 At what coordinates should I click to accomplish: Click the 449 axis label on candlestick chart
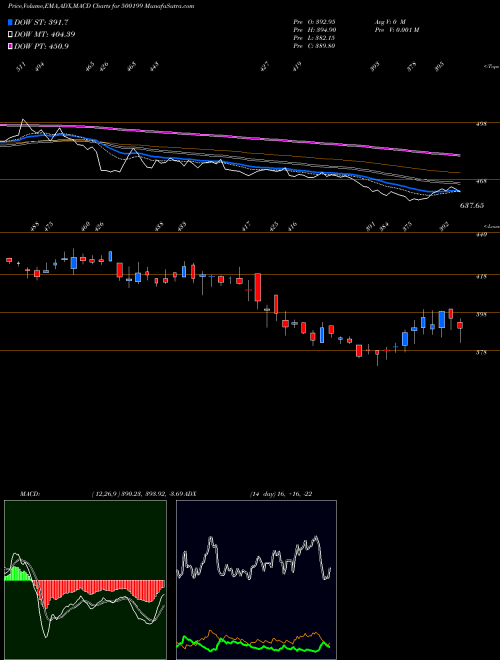(481, 234)
